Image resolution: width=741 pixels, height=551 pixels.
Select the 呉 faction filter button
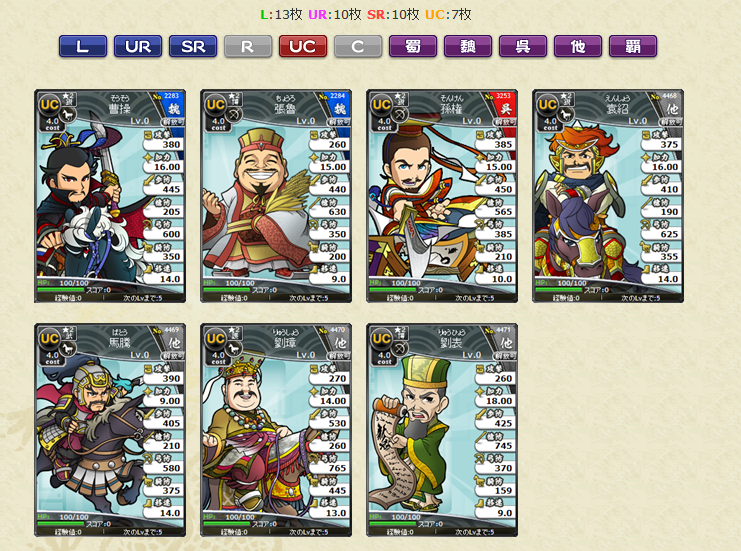(x=523, y=46)
